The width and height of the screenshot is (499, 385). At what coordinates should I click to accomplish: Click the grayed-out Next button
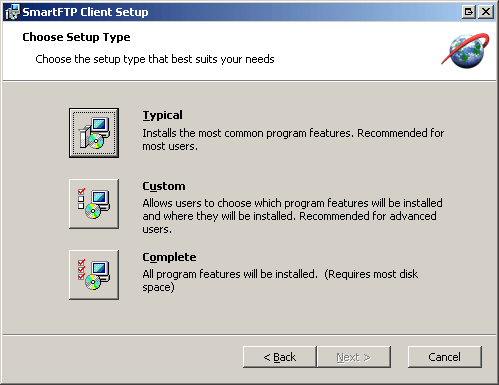click(x=354, y=357)
